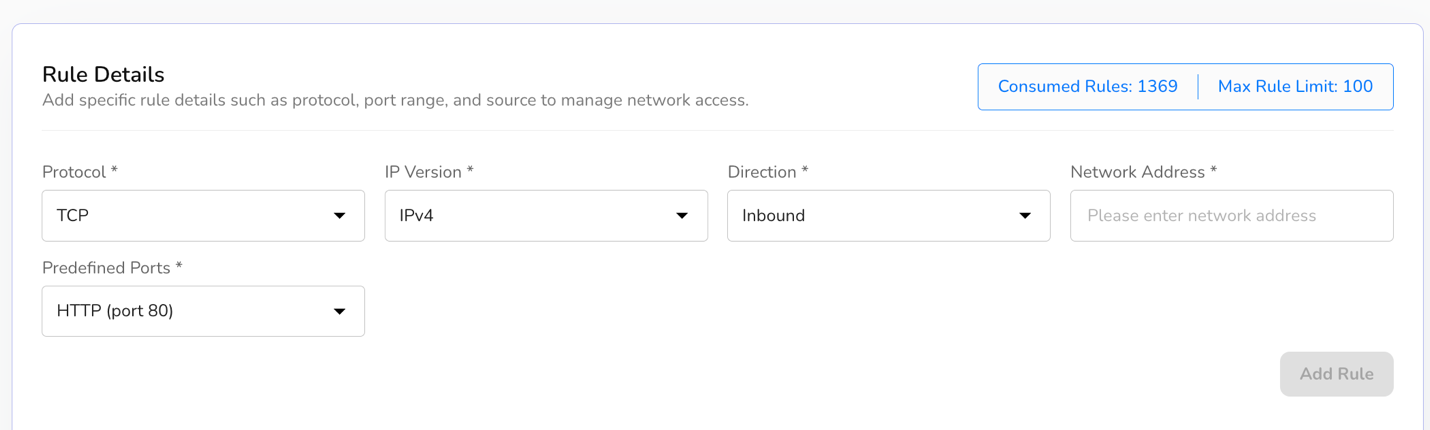Click the rule details description text

coord(395,100)
